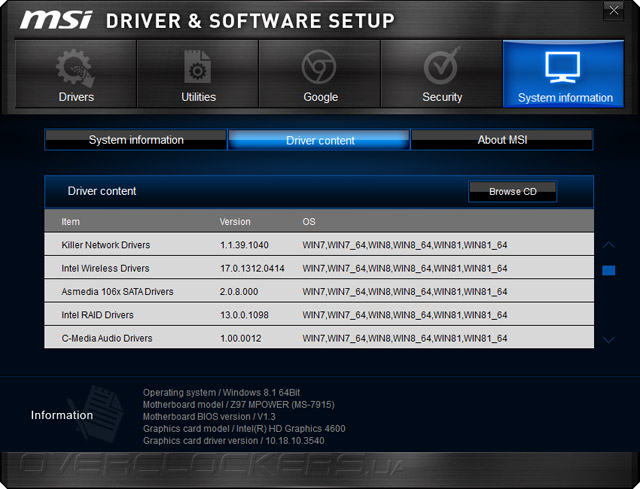
Task: Click the Operating system Windows 8.1 line
Action: [x=221, y=393]
